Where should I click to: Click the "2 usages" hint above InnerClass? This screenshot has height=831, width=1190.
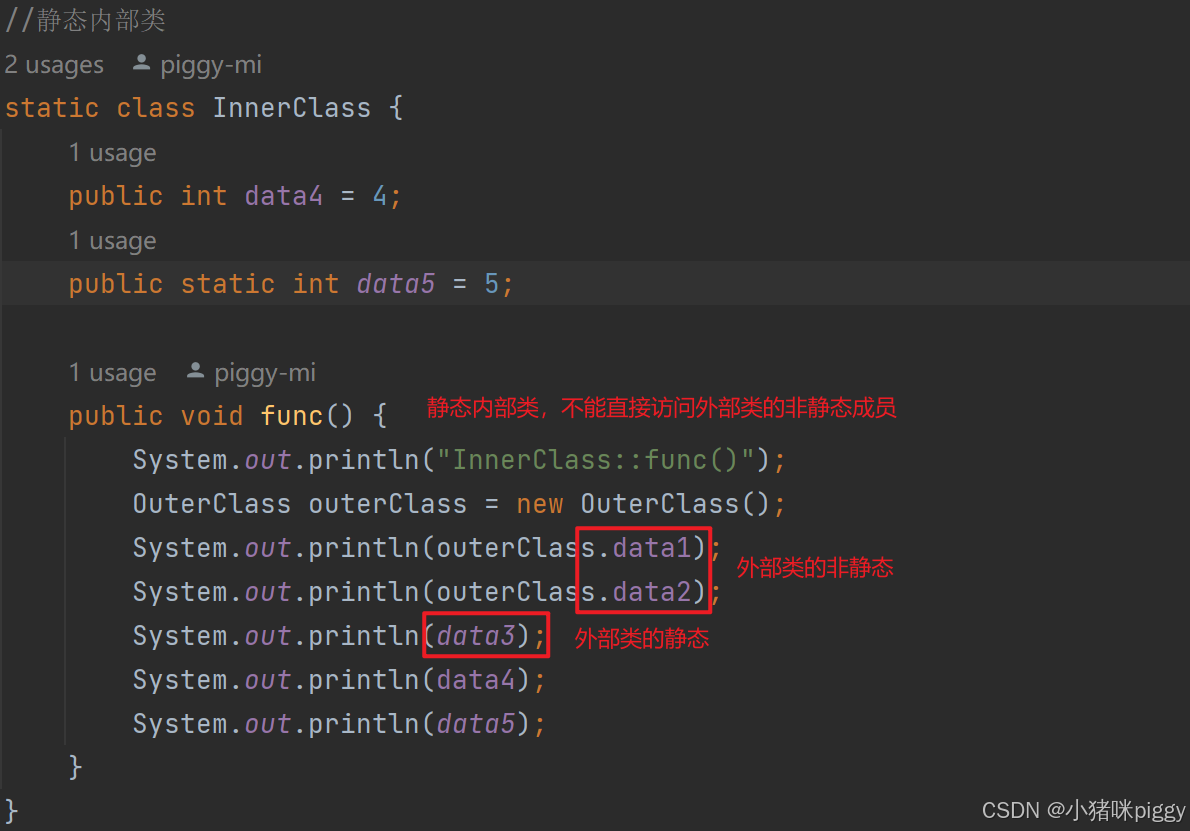[54, 65]
